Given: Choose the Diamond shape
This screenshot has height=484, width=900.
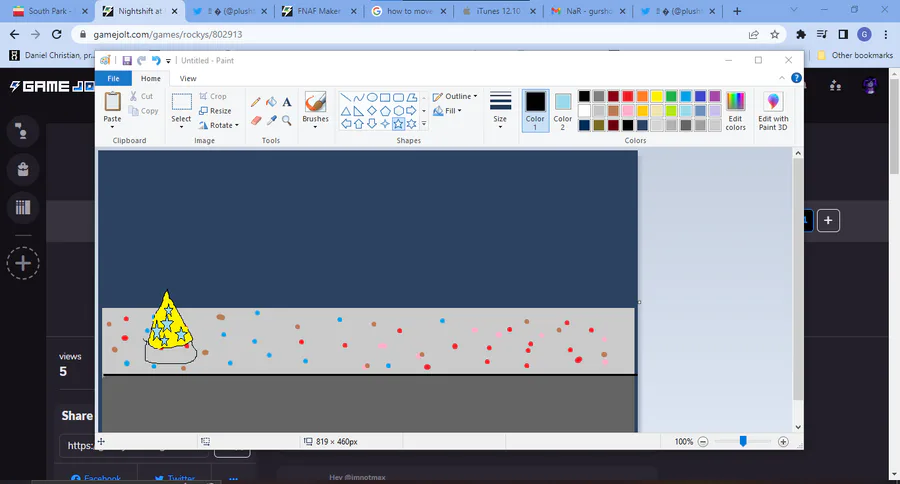Looking at the screenshot, I should pyautogui.click(x=372, y=111).
